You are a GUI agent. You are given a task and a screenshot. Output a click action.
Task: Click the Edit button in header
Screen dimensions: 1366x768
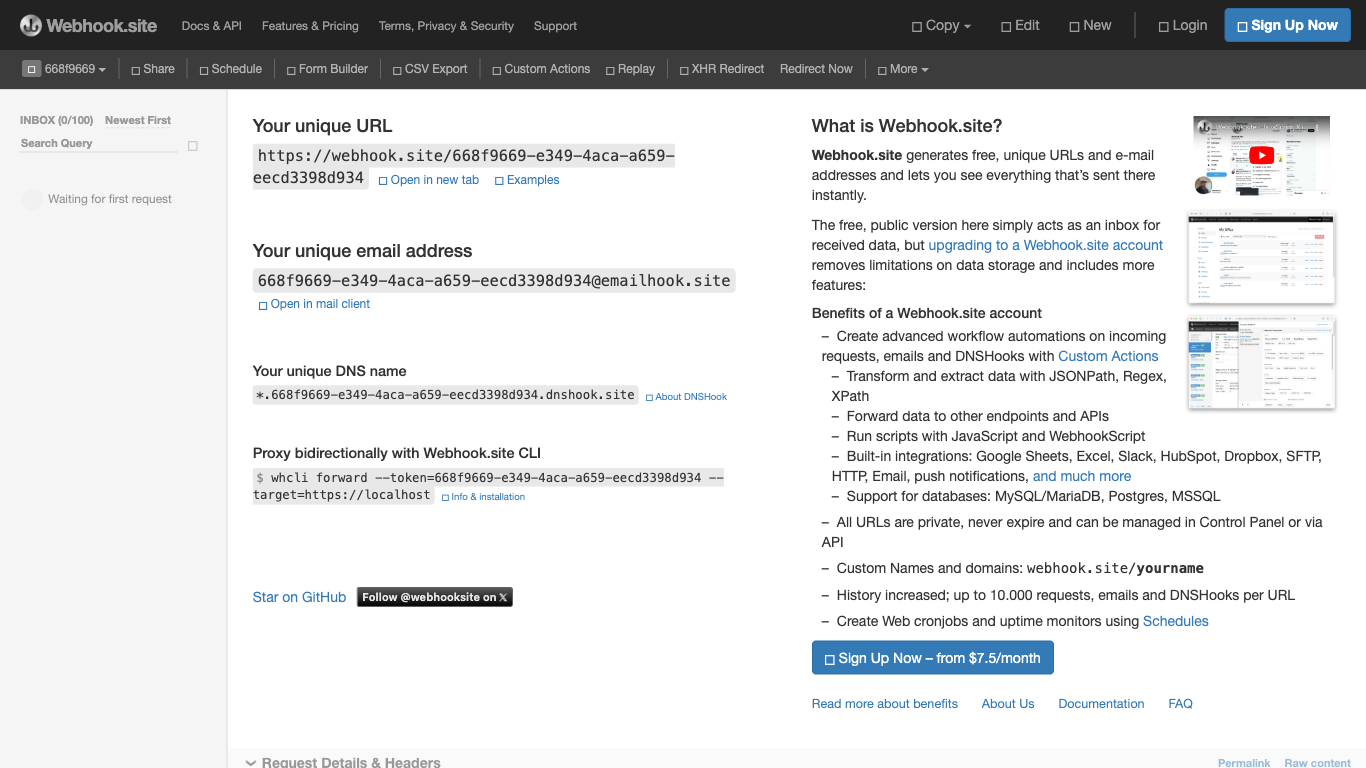coord(1021,26)
